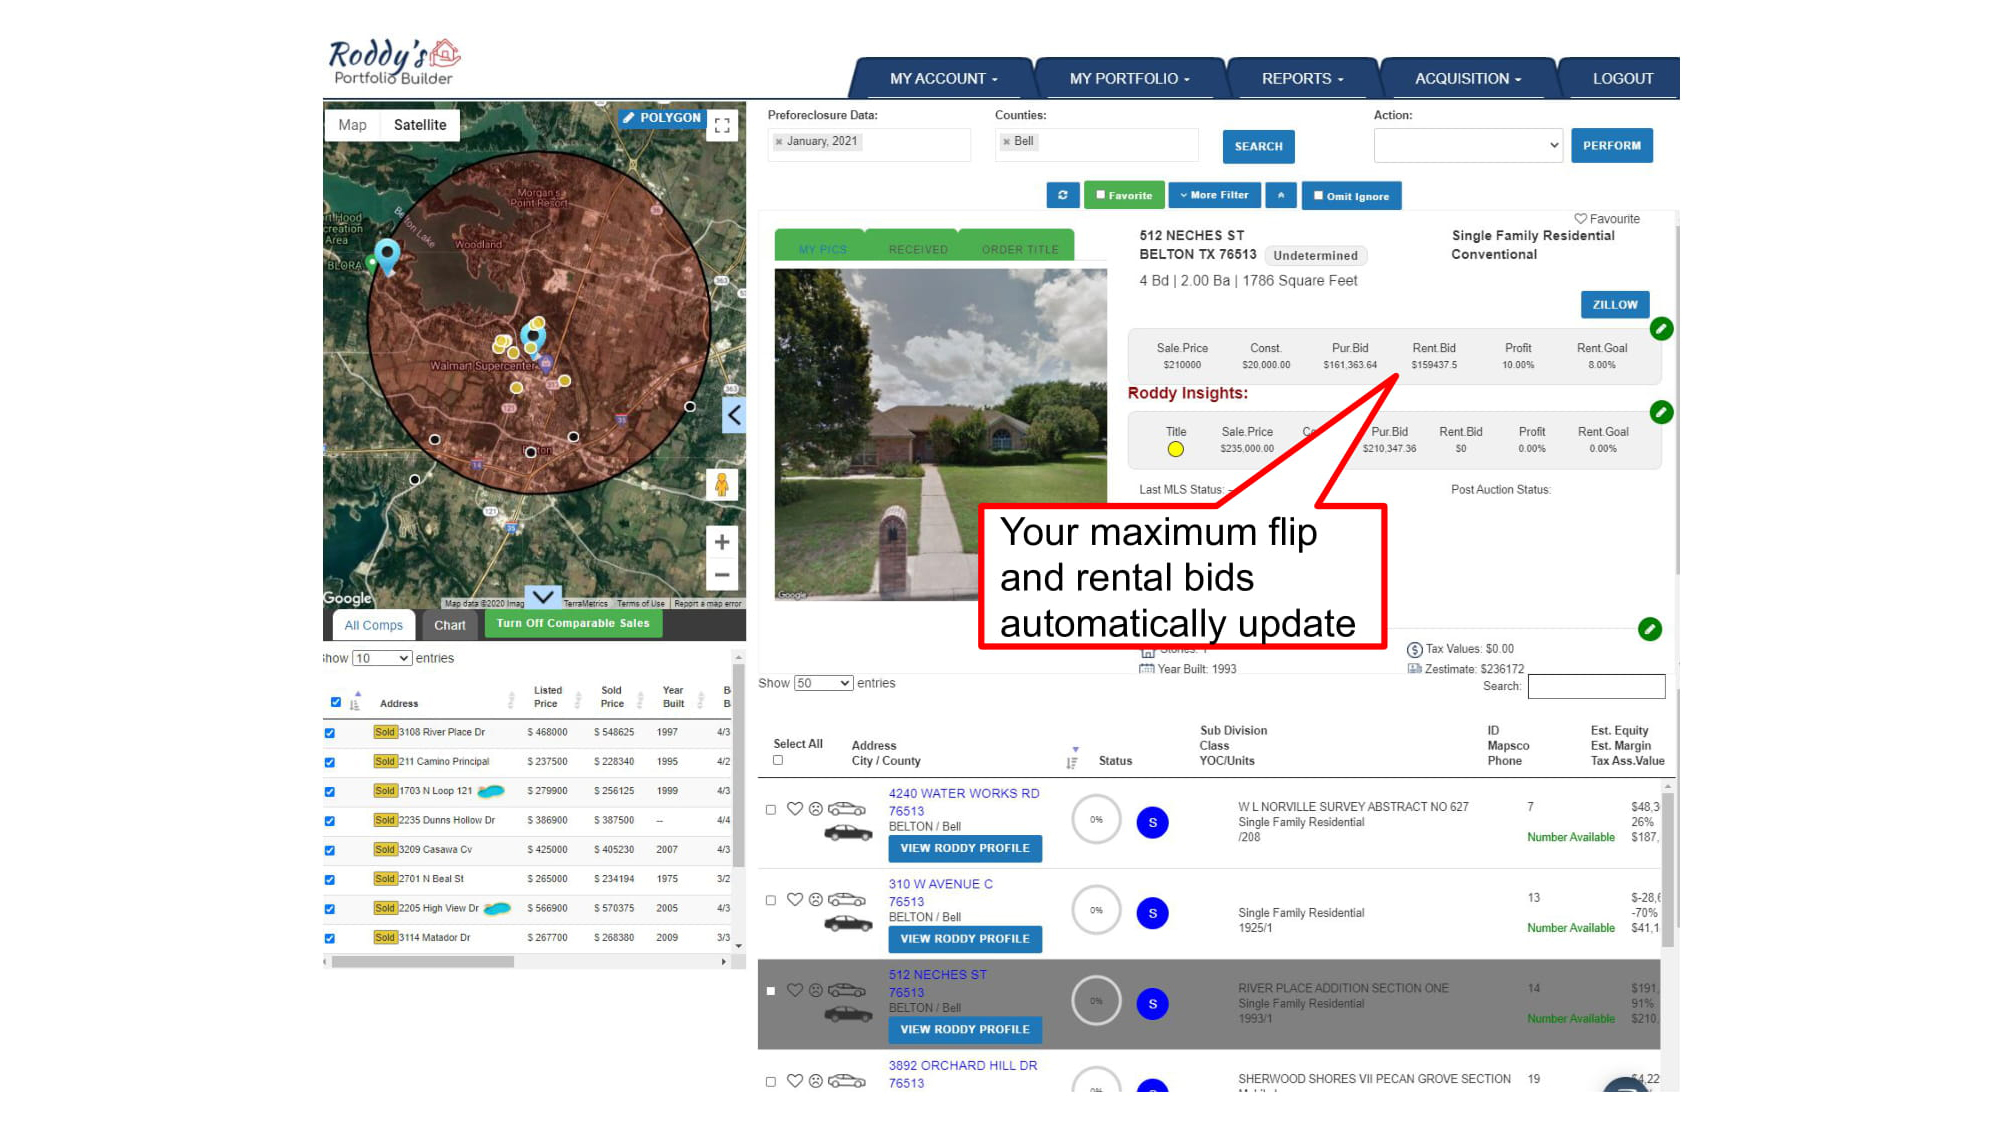Uncheck the 1703 N Loop 121 comp

(330, 792)
